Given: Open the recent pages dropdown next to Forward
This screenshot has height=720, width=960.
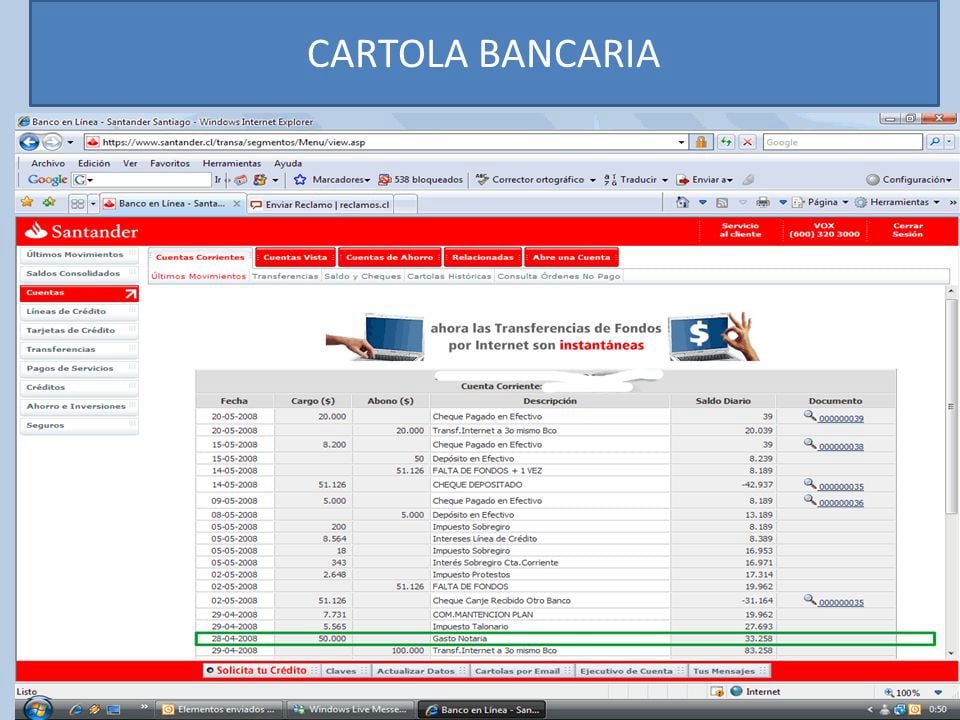Looking at the screenshot, I should (70, 142).
